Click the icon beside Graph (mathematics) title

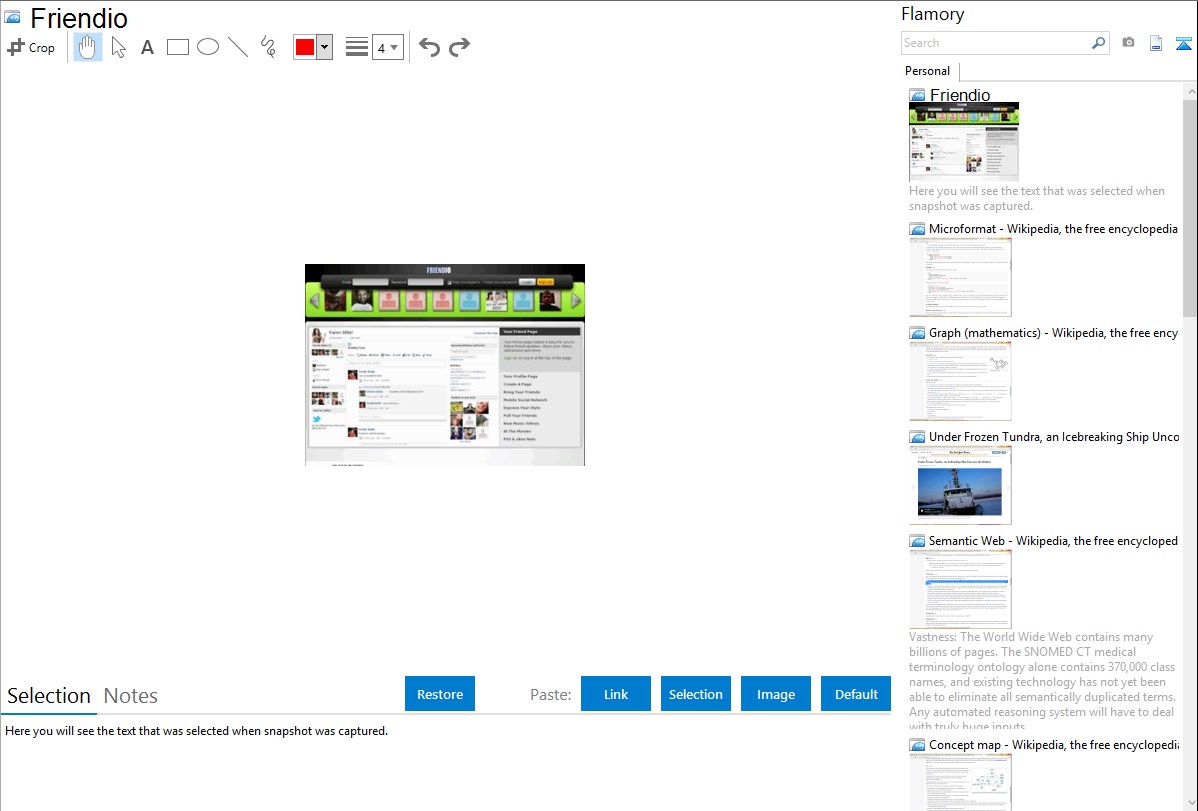click(917, 333)
